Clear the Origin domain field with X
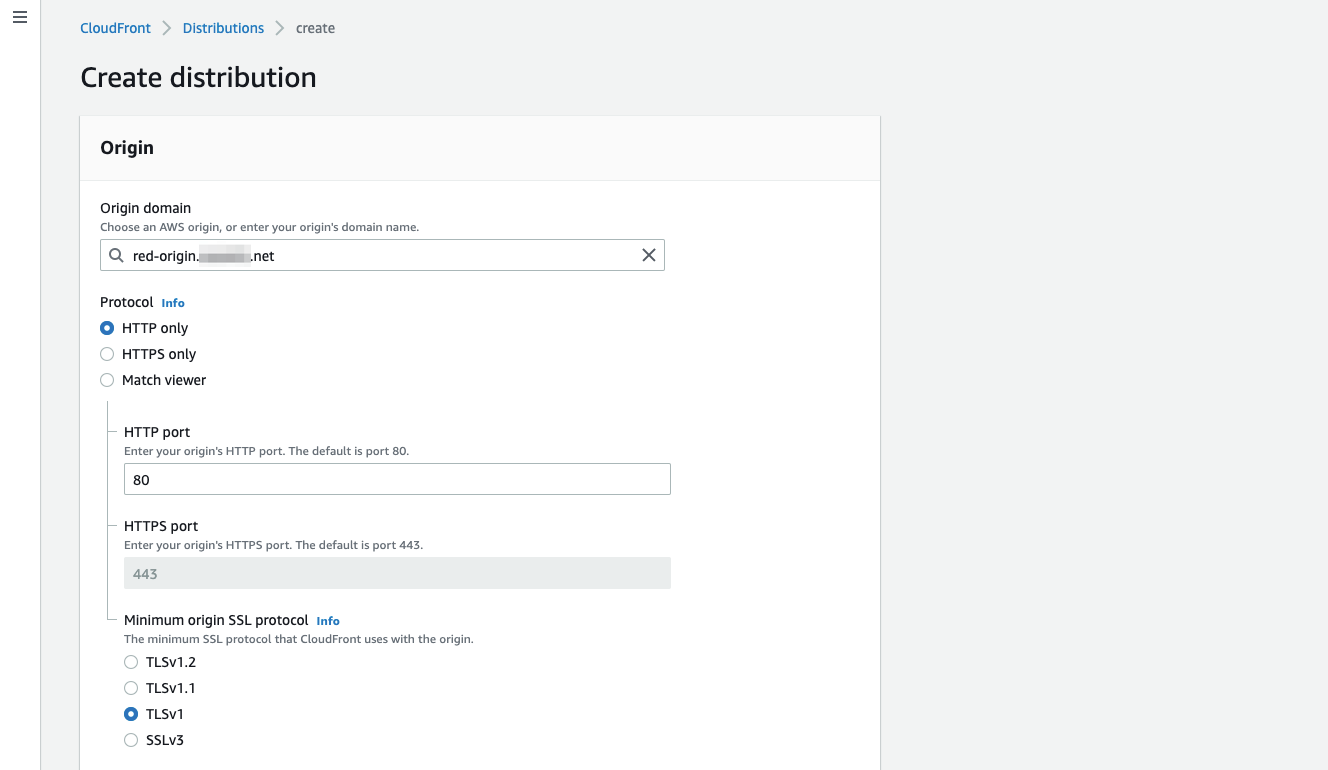The width and height of the screenshot is (1328, 770). (x=649, y=256)
